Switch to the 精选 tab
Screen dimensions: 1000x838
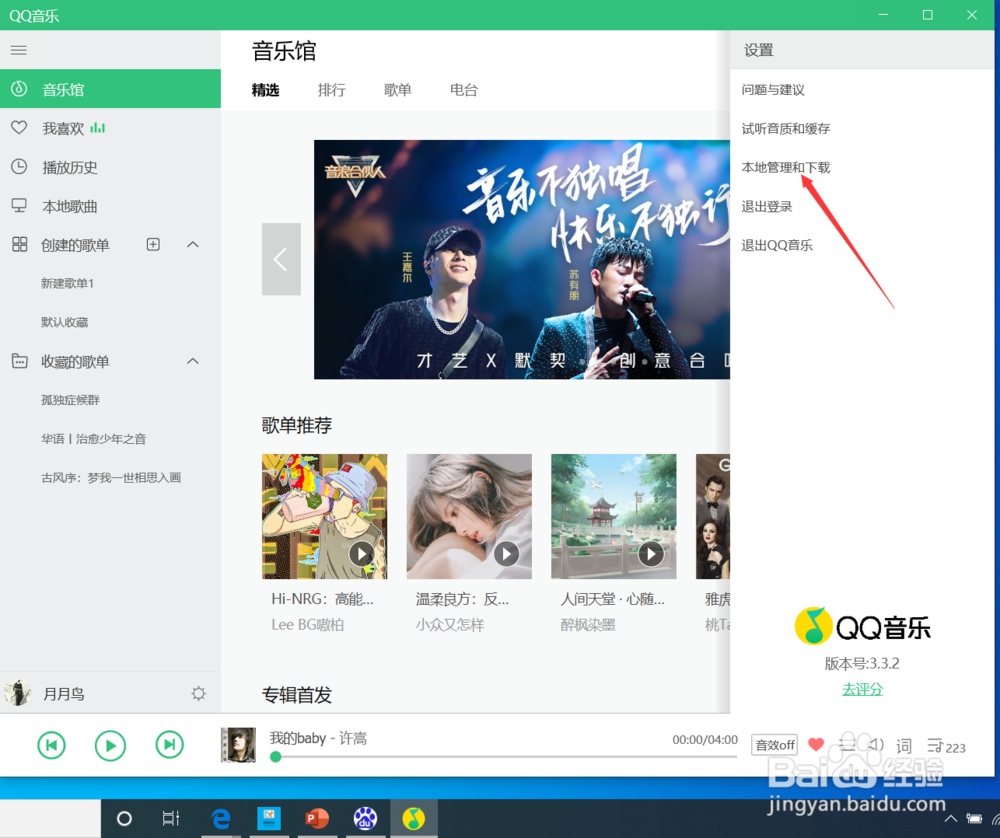(x=265, y=90)
